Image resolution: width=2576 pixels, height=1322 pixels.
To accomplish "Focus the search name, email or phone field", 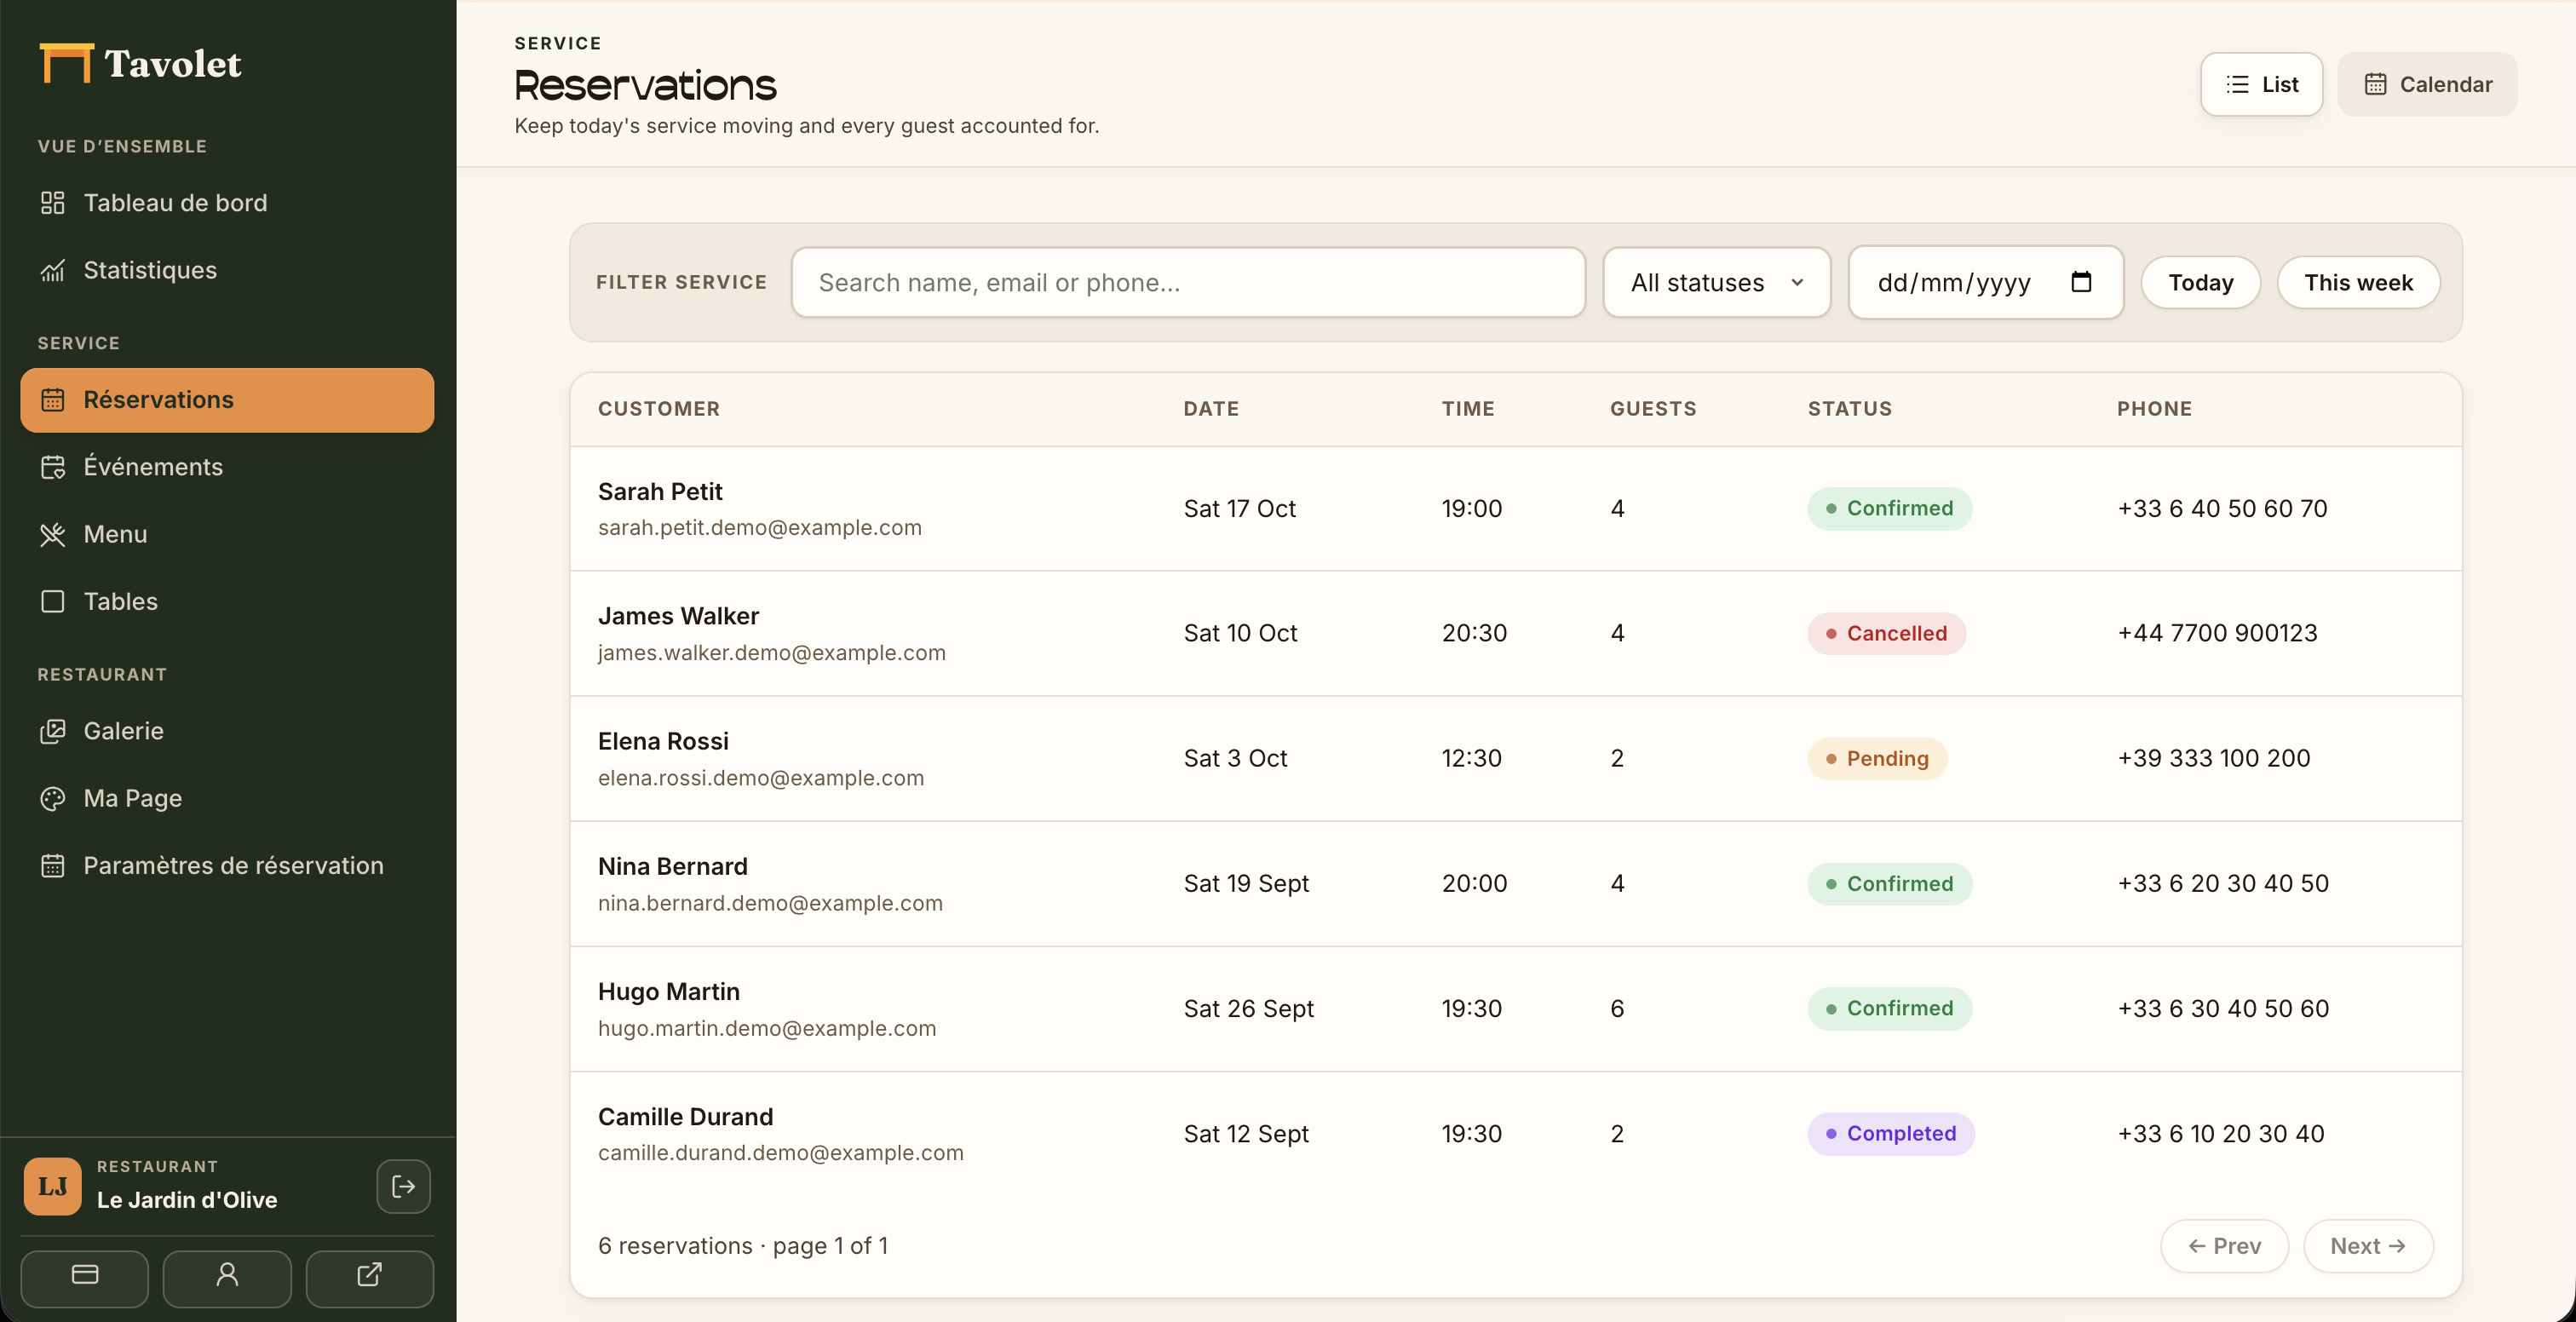I will pos(1188,282).
